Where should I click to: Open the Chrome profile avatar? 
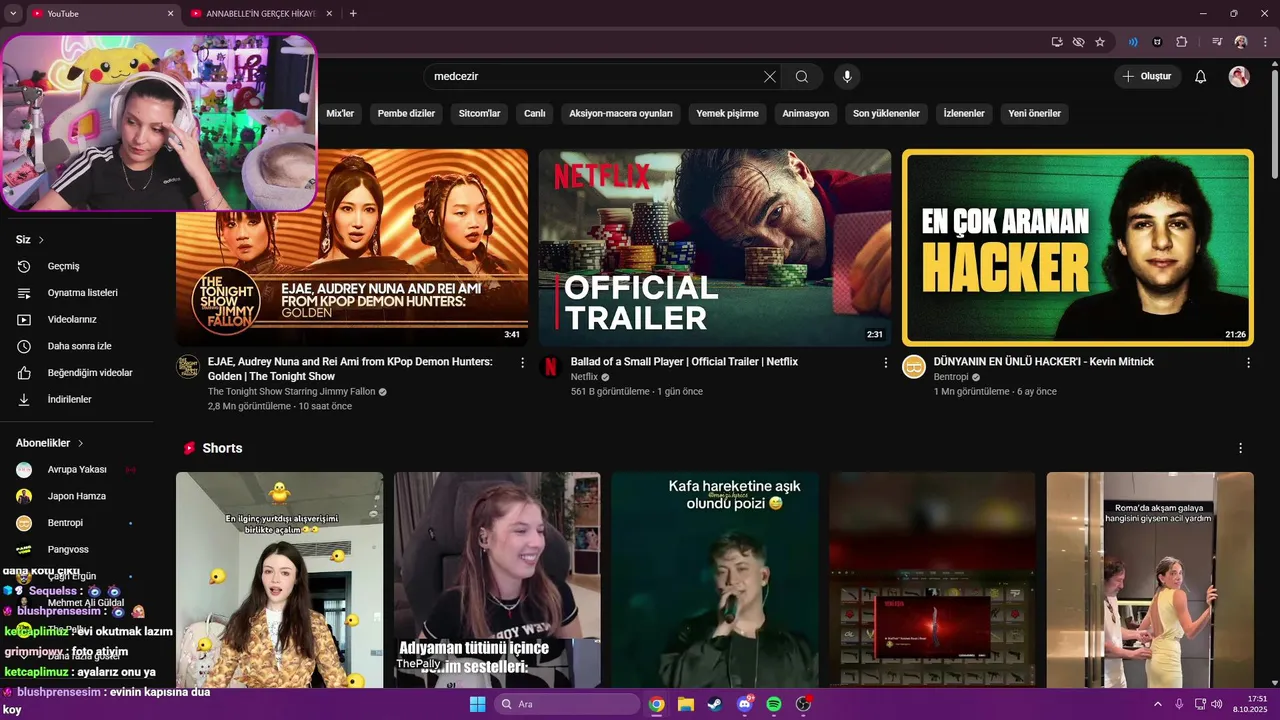pos(1241,42)
